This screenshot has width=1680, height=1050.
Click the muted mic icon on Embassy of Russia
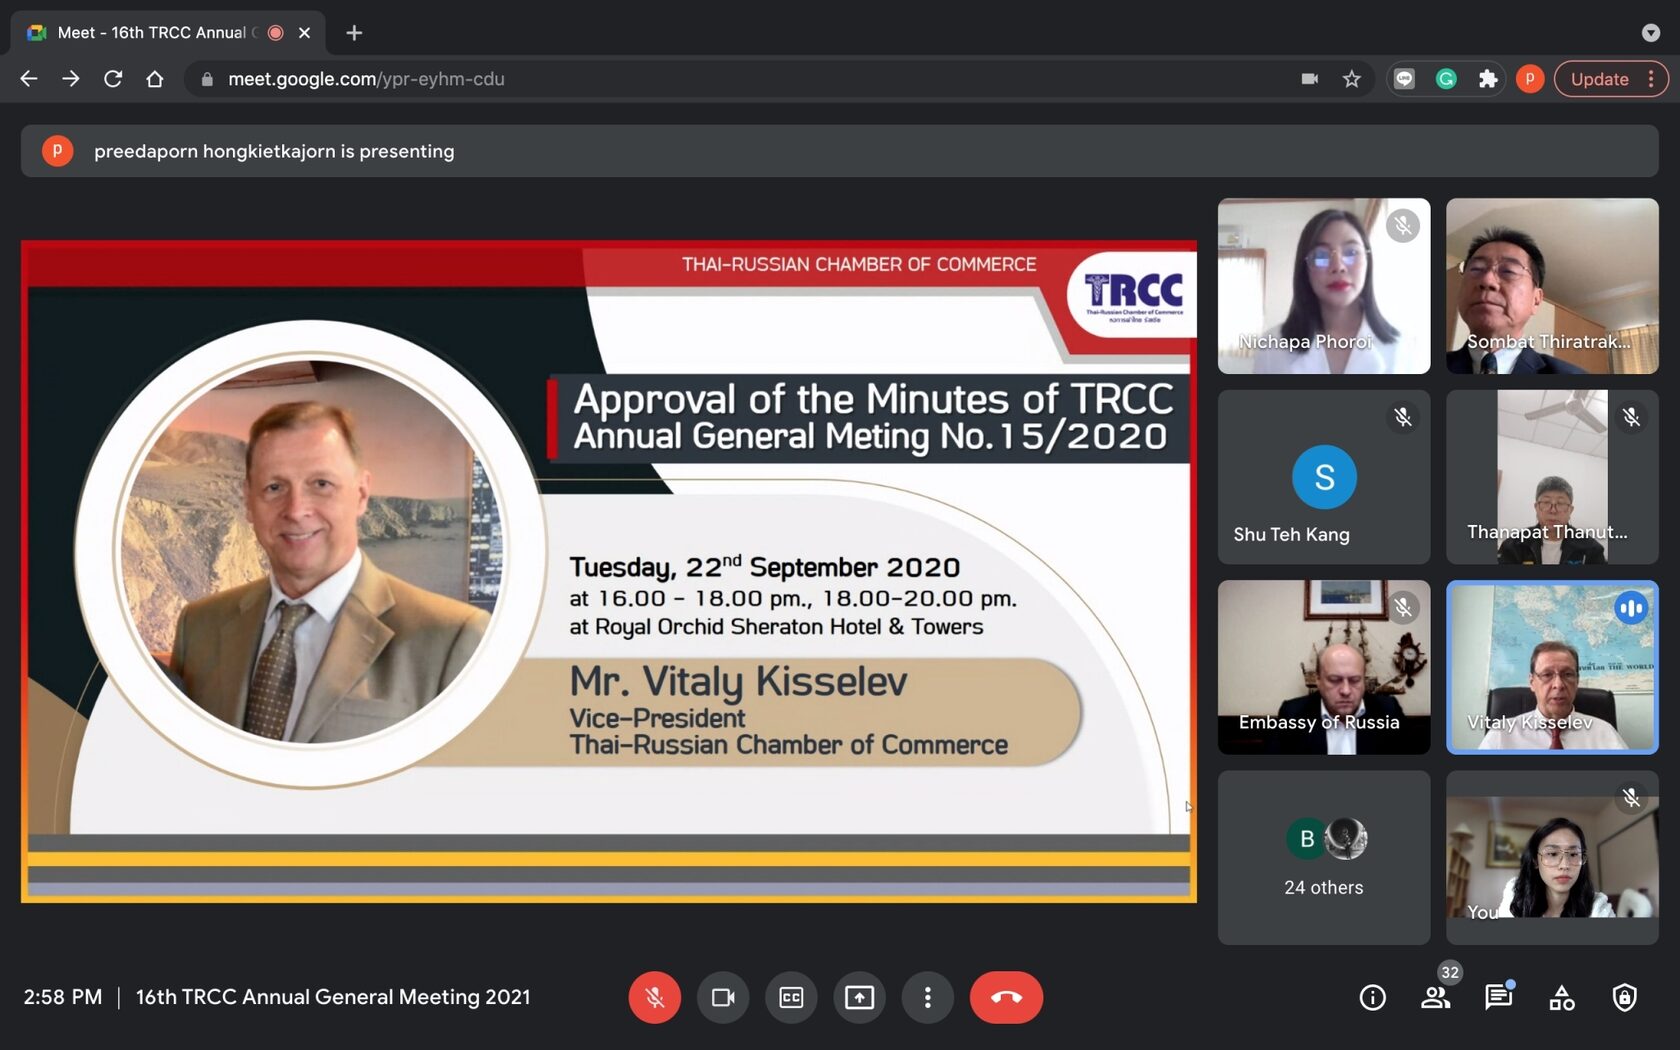point(1403,607)
